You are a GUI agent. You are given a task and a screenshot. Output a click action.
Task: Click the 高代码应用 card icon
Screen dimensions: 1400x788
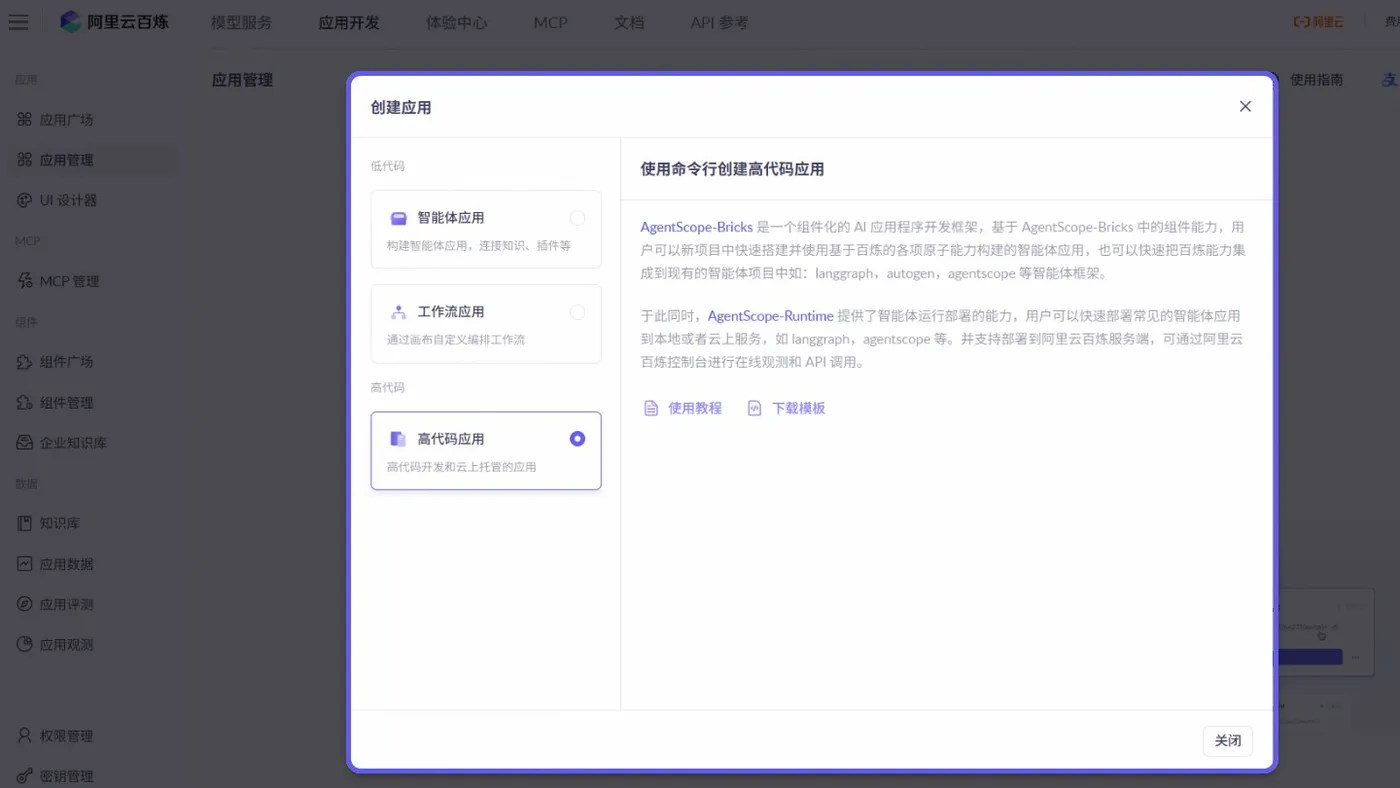[x=398, y=438]
